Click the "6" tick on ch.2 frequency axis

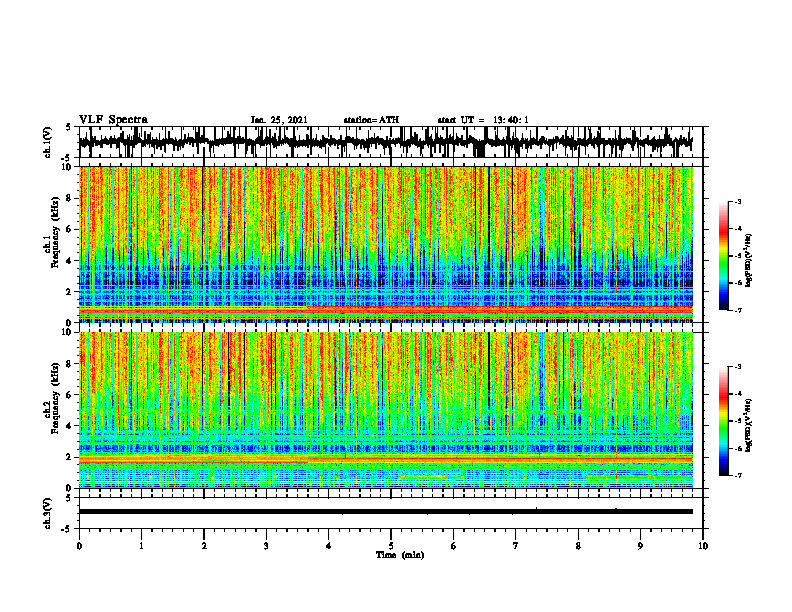[x=71, y=394]
